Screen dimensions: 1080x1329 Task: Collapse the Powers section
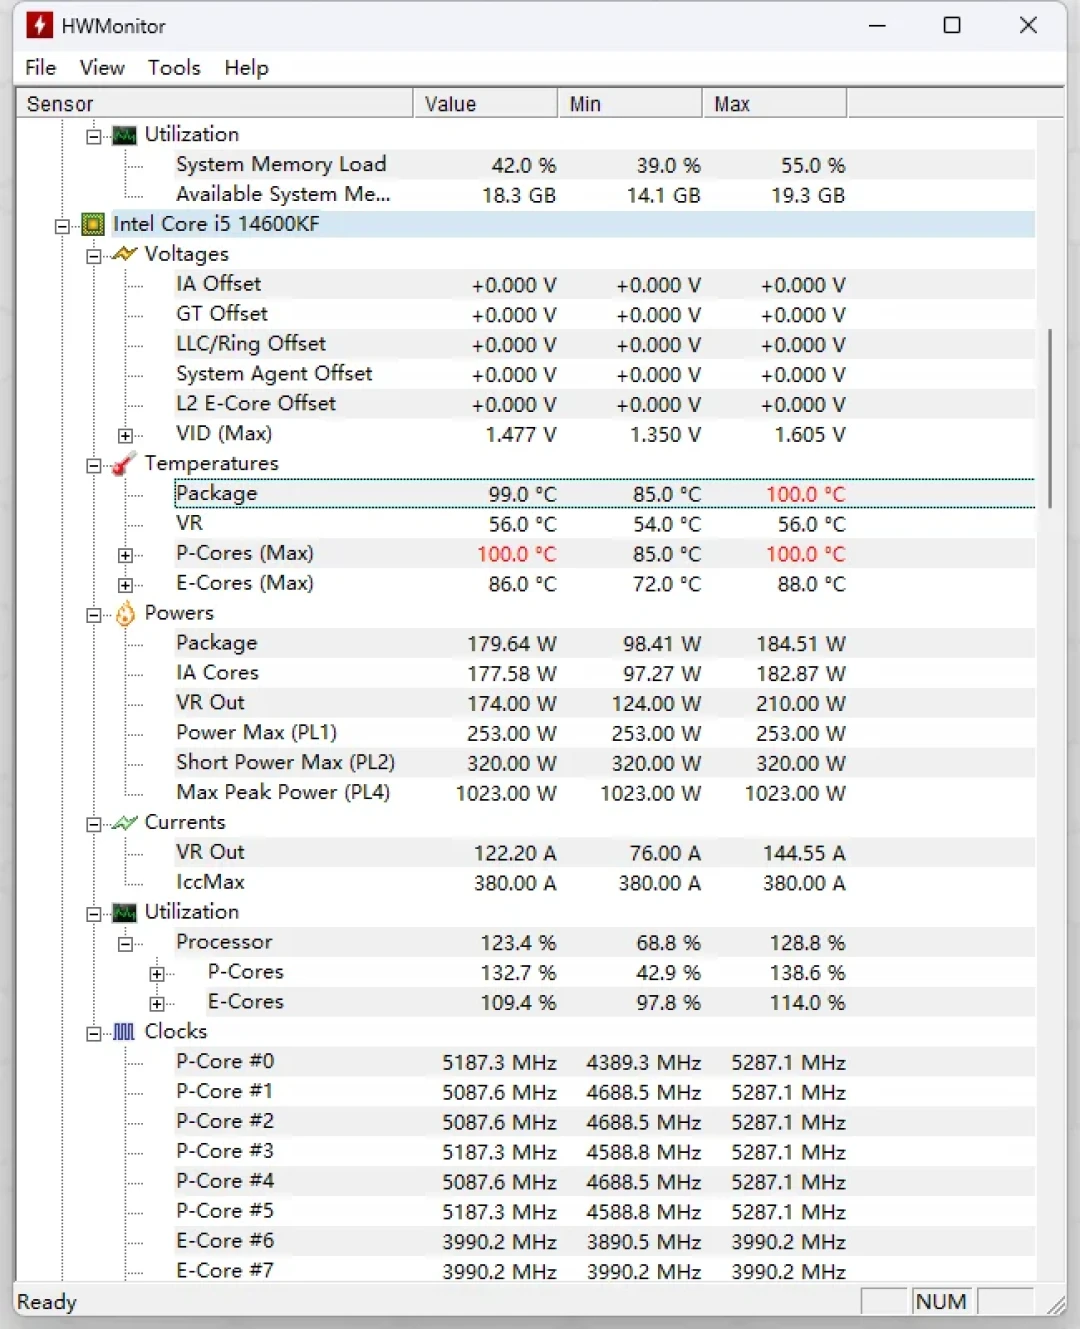(x=93, y=615)
